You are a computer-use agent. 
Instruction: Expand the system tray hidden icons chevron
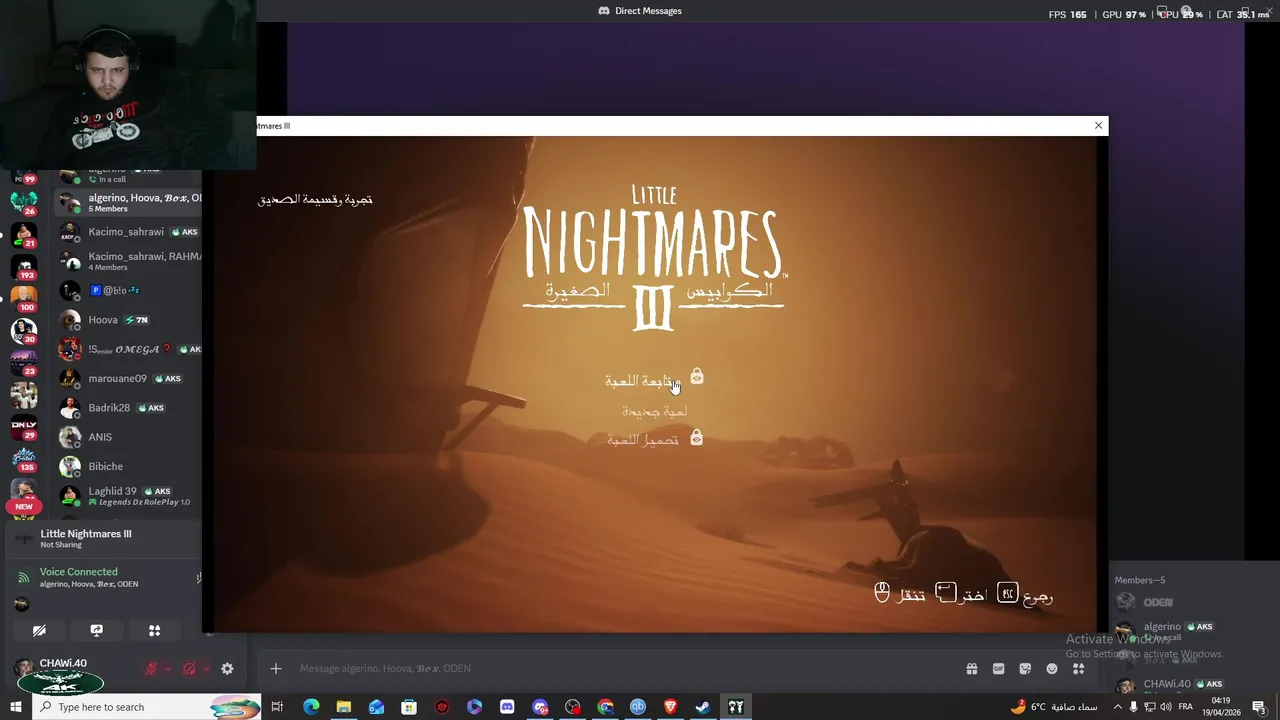coord(1117,707)
